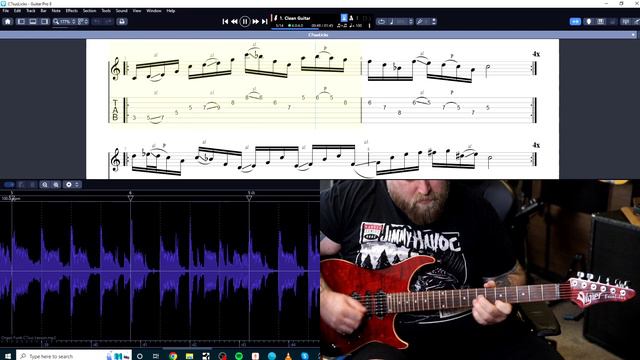Screen dimensions: 640x360
Task: Open the display layout mode dropdown
Action: point(83,21)
